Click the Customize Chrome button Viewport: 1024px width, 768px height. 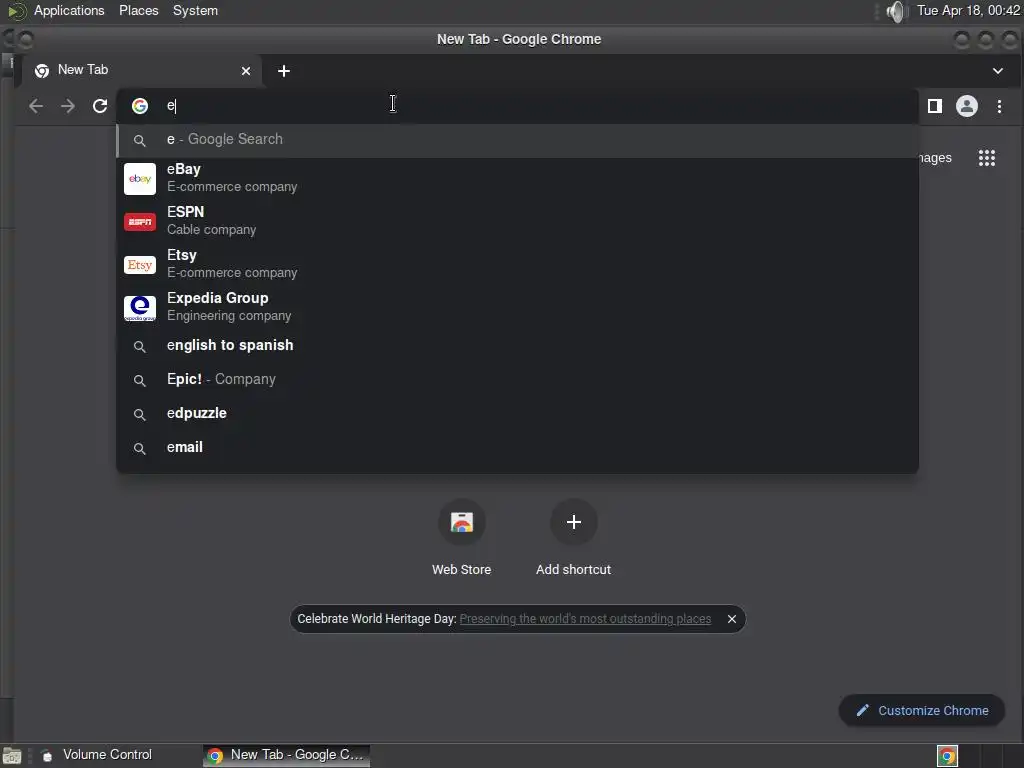[x=921, y=711]
